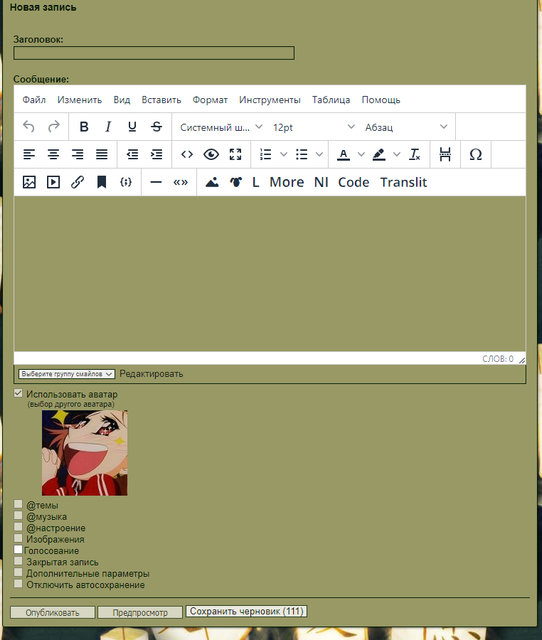Redo the last edit
Image resolution: width=542 pixels, height=640 pixels.
53,127
